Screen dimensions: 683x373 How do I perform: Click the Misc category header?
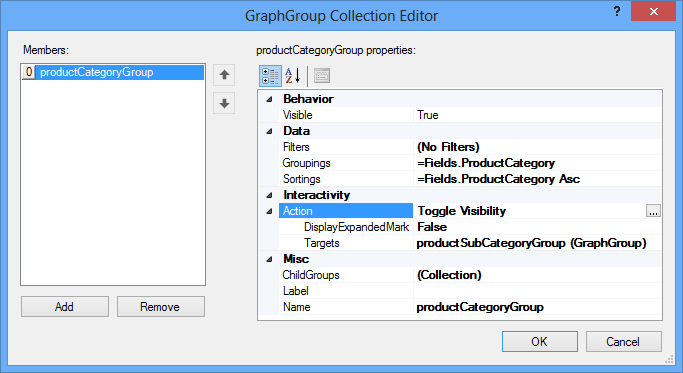[x=296, y=259]
